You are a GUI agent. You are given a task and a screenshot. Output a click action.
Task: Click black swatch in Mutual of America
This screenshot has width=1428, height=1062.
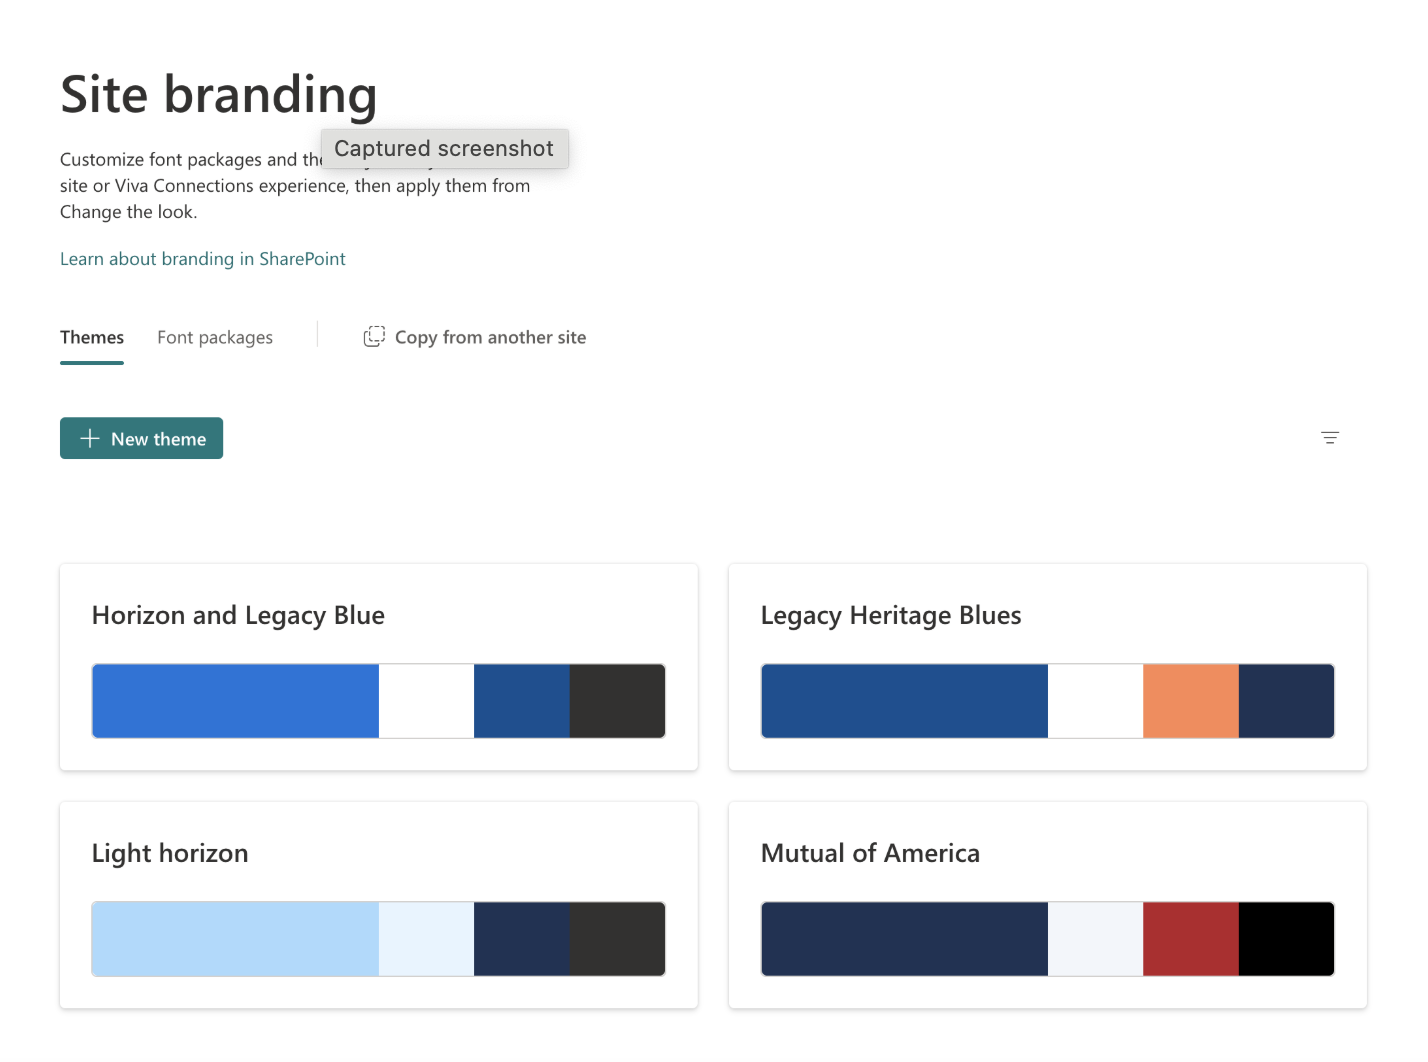click(x=1286, y=939)
